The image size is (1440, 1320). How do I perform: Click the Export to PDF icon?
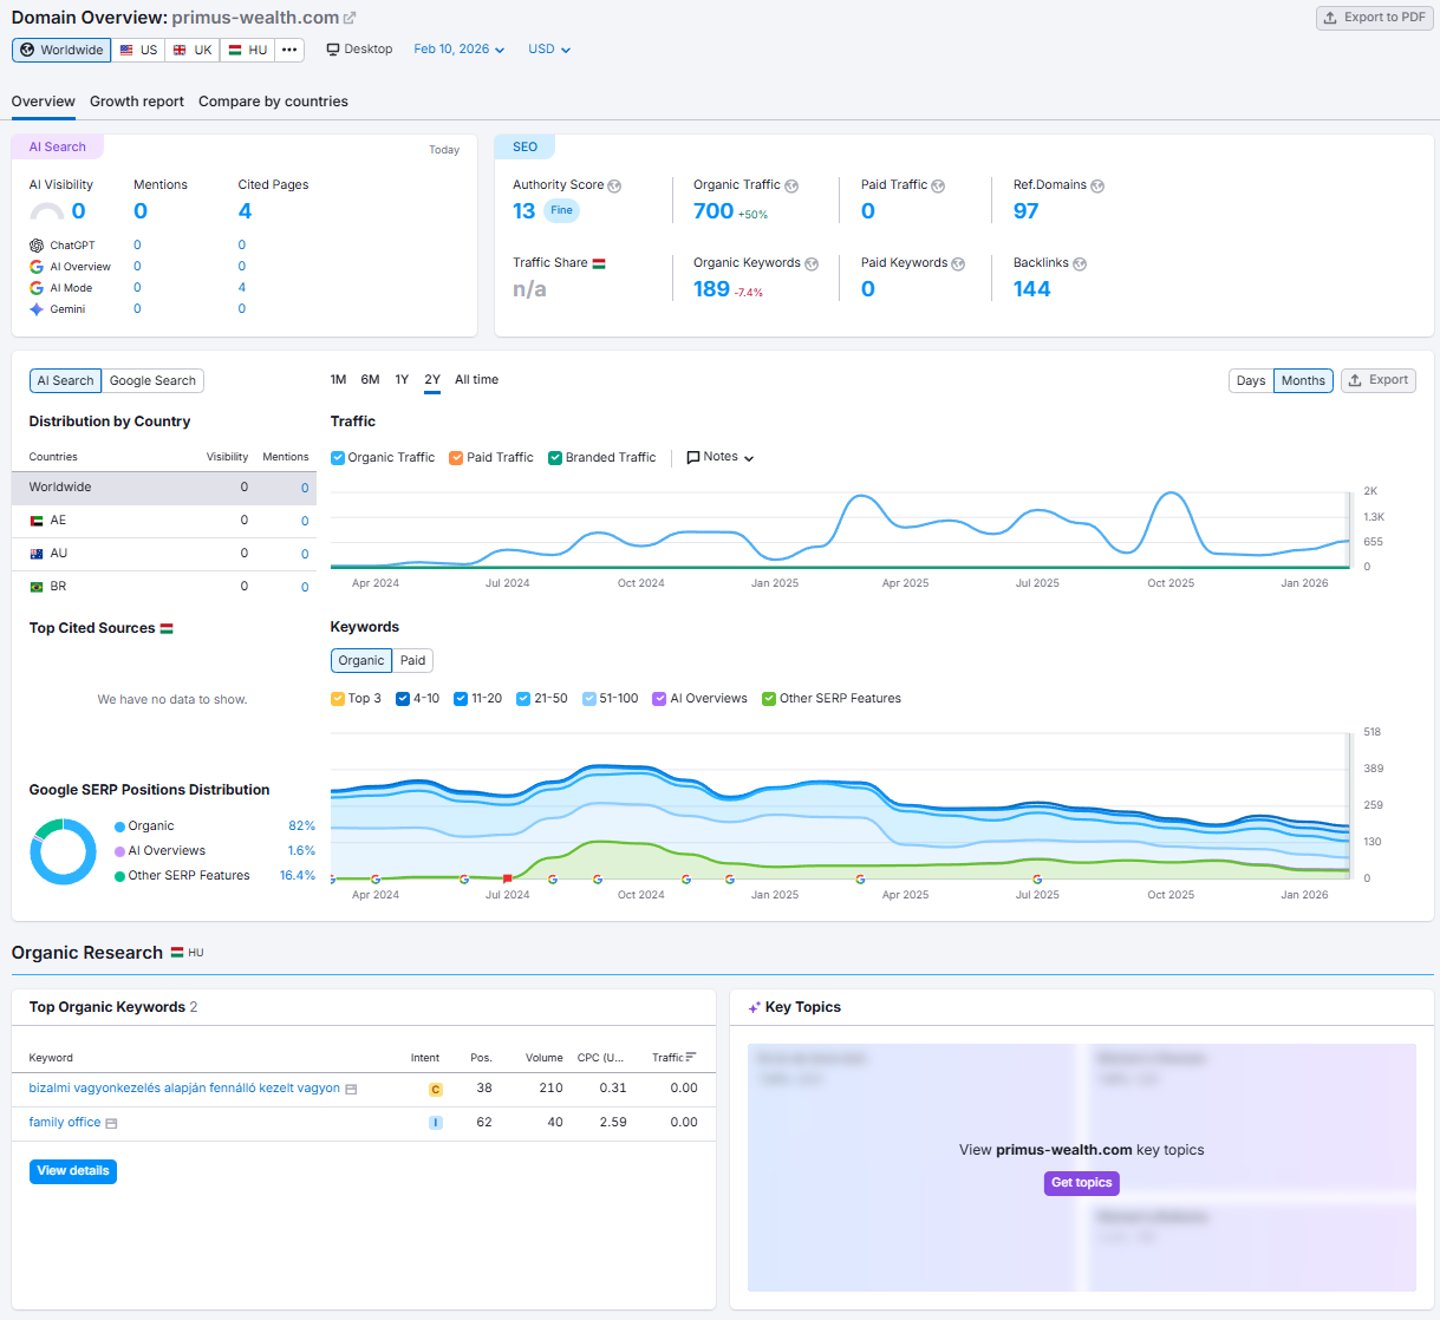point(1330,17)
